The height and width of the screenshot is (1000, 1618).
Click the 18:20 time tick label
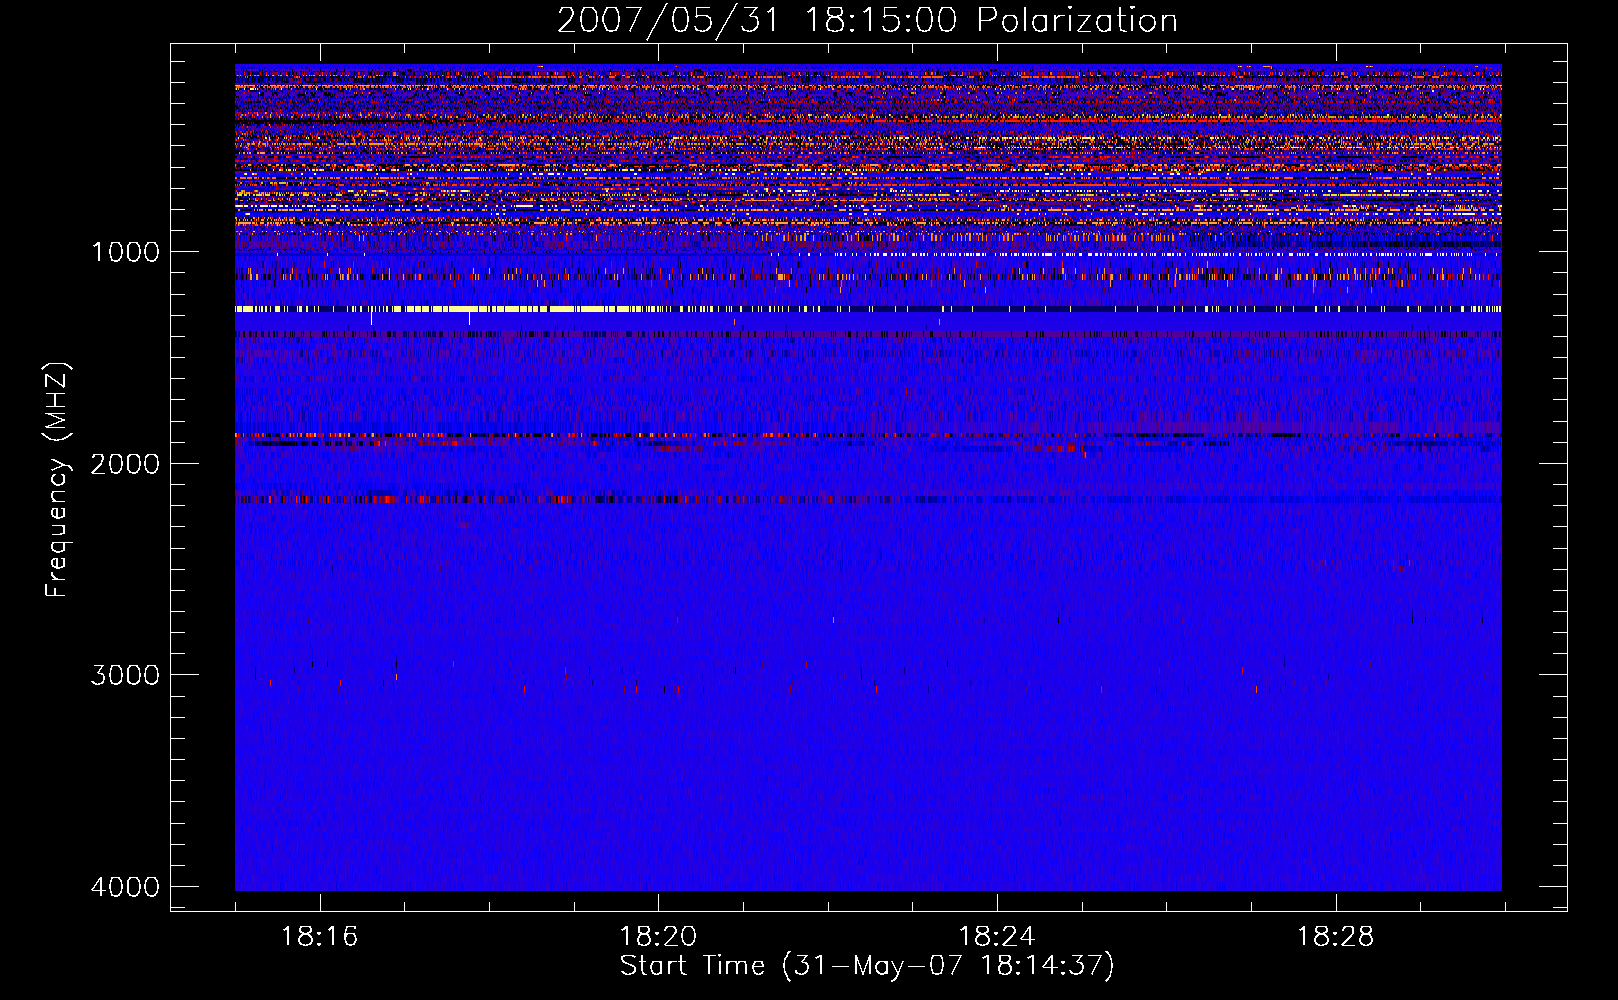[658, 937]
